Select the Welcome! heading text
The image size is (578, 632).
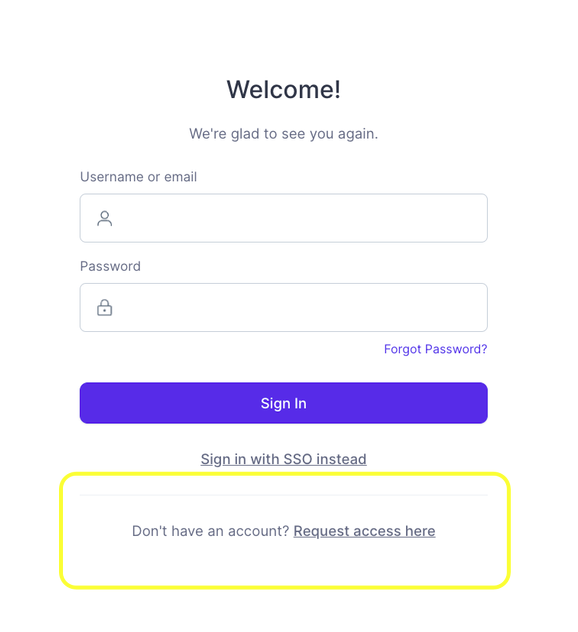click(x=283, y=89)
